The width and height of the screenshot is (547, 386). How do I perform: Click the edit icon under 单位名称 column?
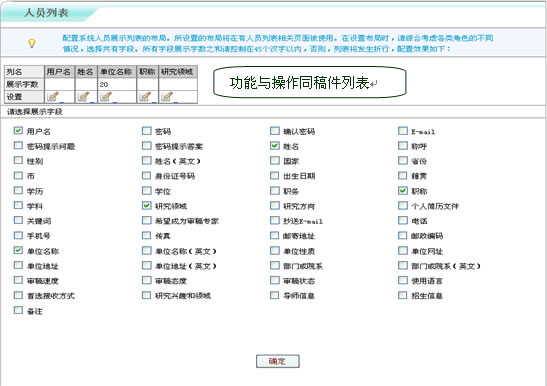point(106,96)
